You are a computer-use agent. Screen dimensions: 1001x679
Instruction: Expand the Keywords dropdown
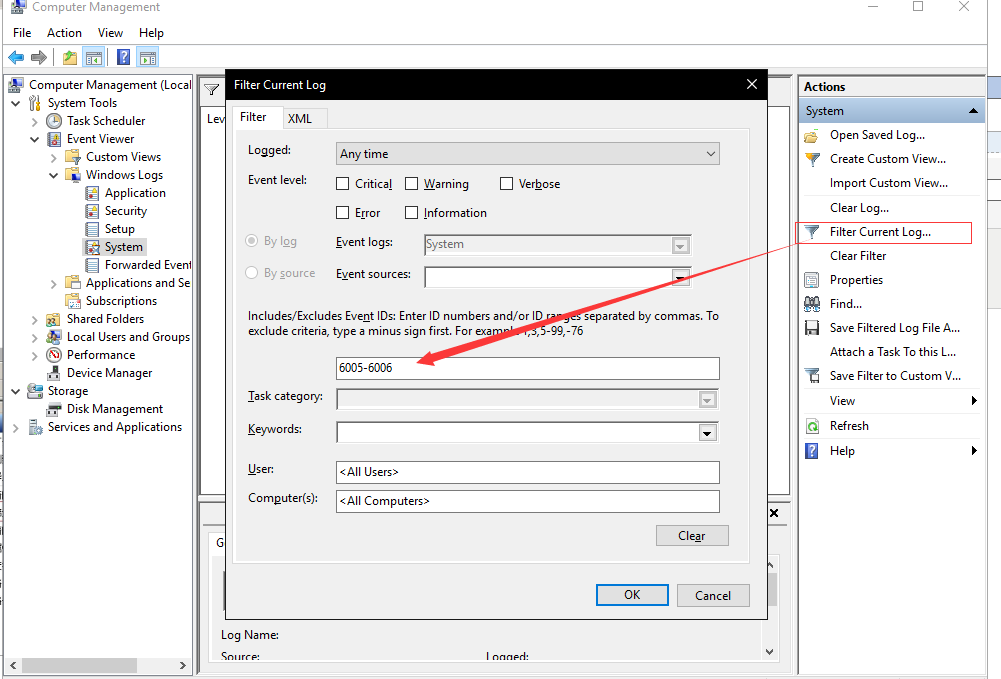(x=708, y=432)
